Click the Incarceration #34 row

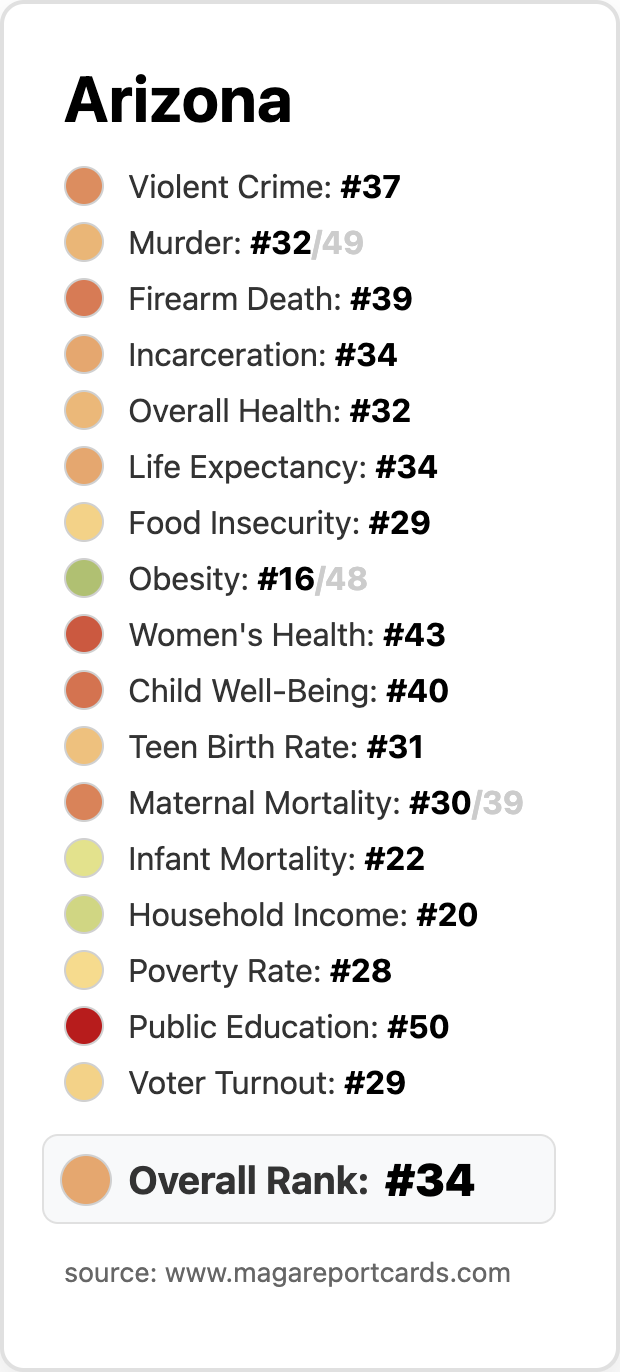pos(231,355)
